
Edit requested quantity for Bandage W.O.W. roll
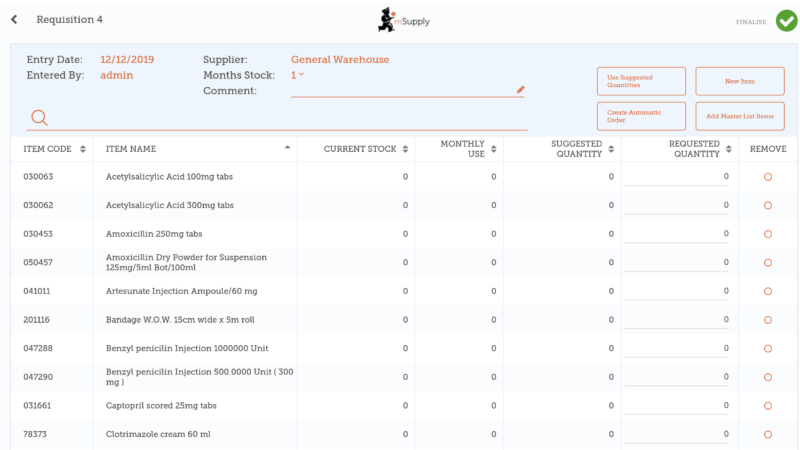pos(678,319)
